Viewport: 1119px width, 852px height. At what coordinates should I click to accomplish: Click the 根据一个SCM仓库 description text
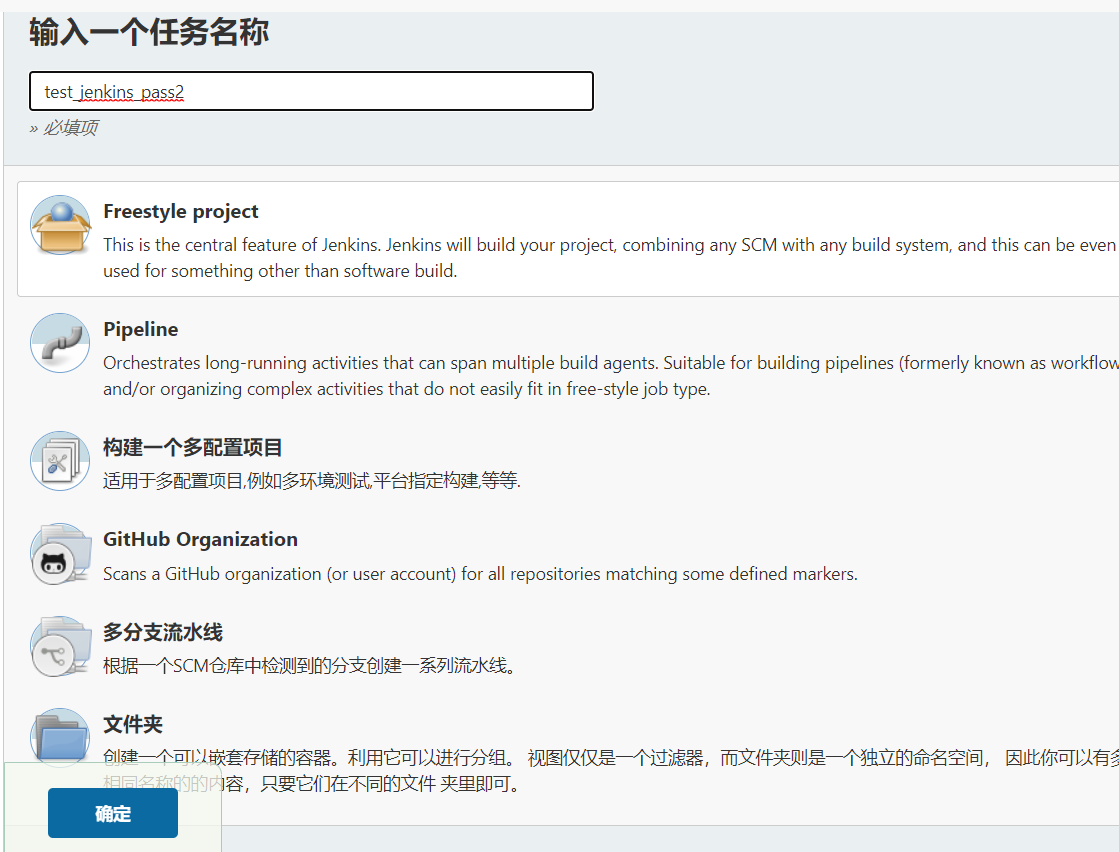coord(310,666)
